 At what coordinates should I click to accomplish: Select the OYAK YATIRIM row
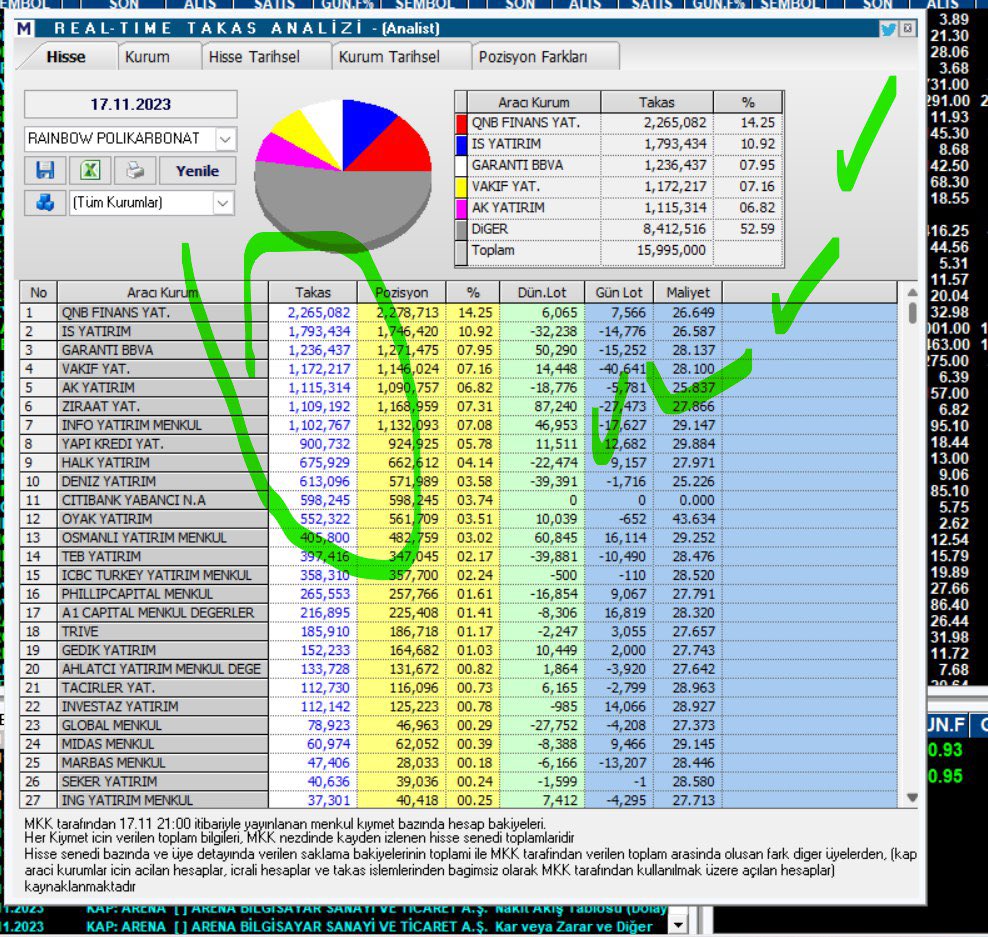click(x=459, y=519)
